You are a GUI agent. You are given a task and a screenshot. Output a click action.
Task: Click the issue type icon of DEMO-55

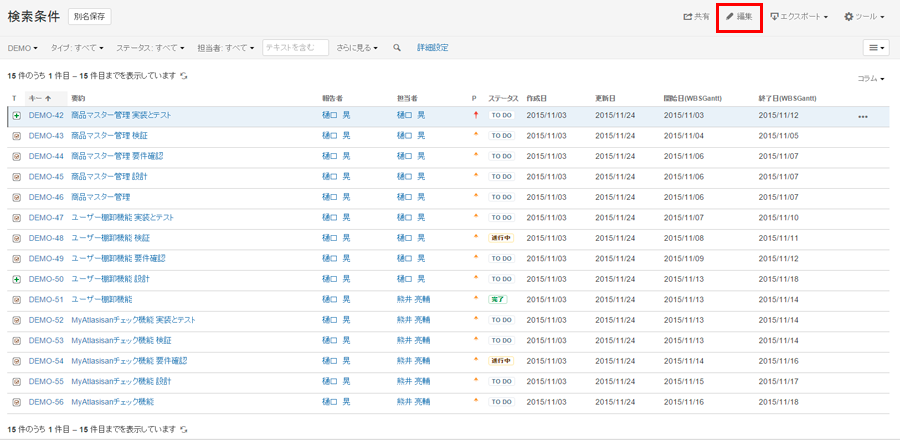tap(17, 381)
